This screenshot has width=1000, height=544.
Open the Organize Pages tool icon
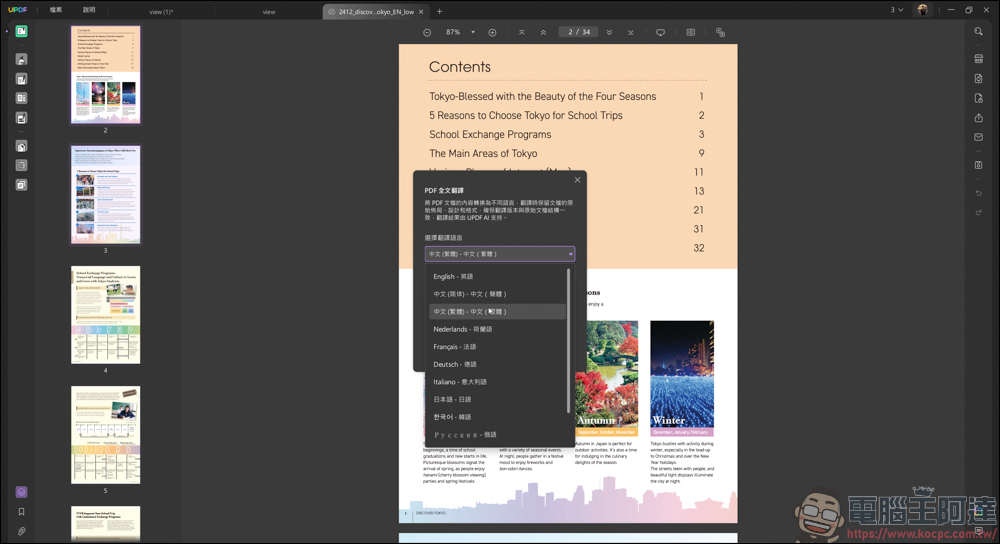[21, 147]
